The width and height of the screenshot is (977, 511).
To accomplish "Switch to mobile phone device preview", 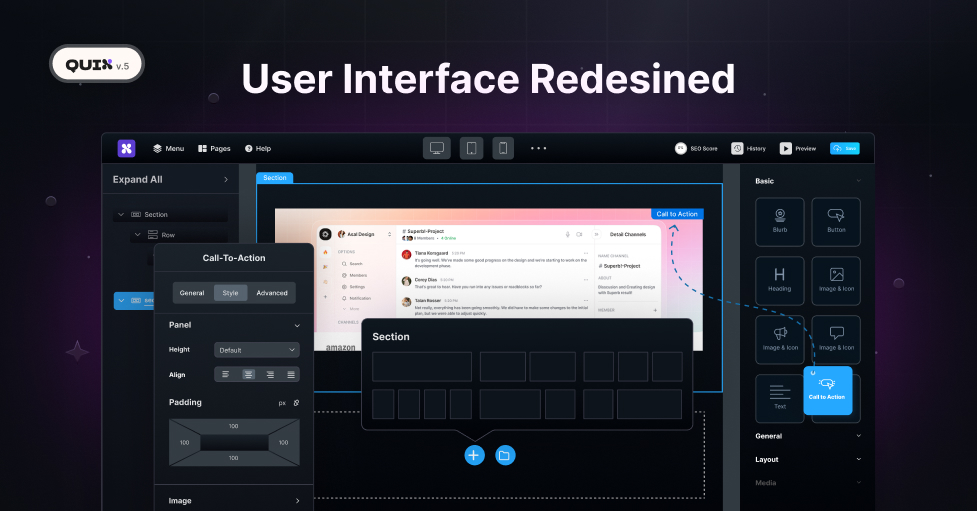I will pyautogui.click(x=503, y=148).
